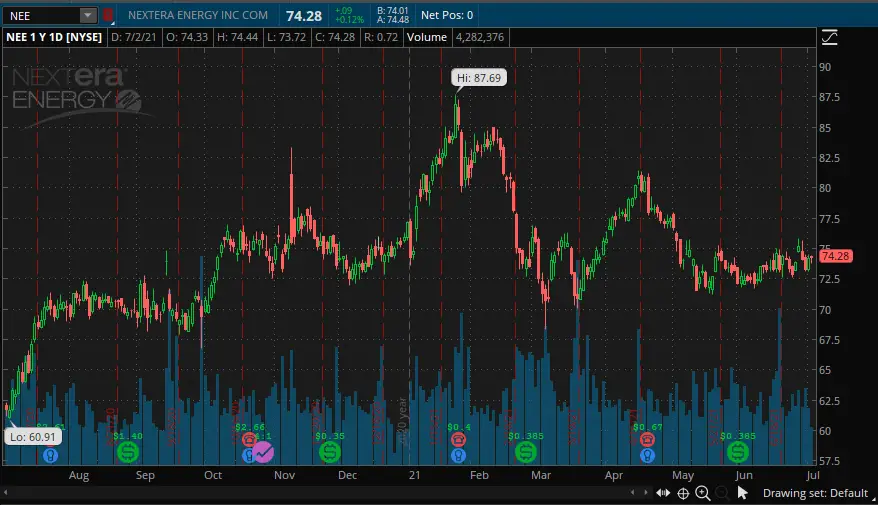The height and width of the screenshot is (505, 878).
Task: Click the +0.12% change value
Action: tap(349, 20)
